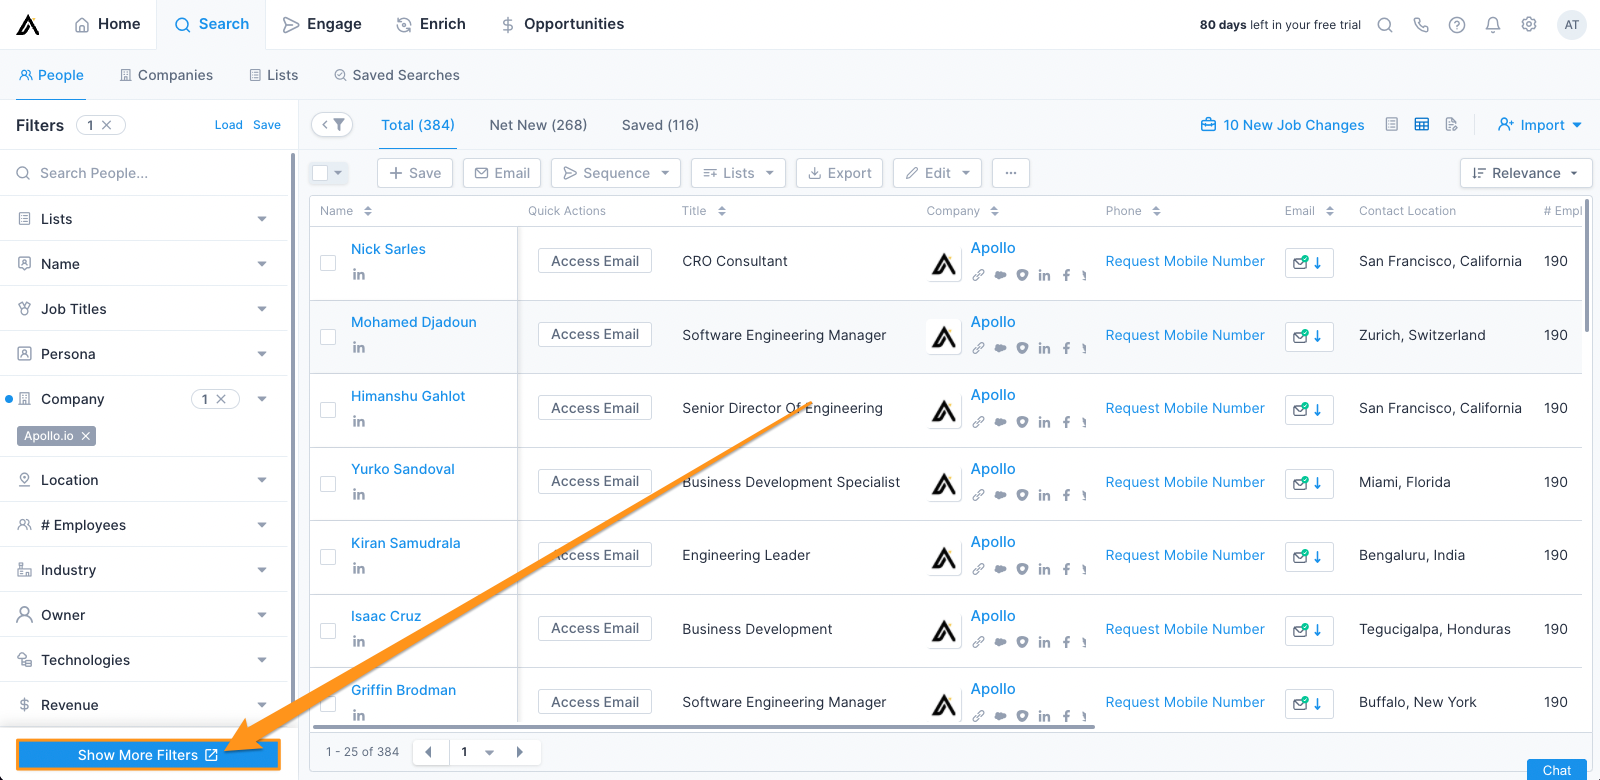Click Show More Filters button
1600x780 pixels.
pos(148,755)
